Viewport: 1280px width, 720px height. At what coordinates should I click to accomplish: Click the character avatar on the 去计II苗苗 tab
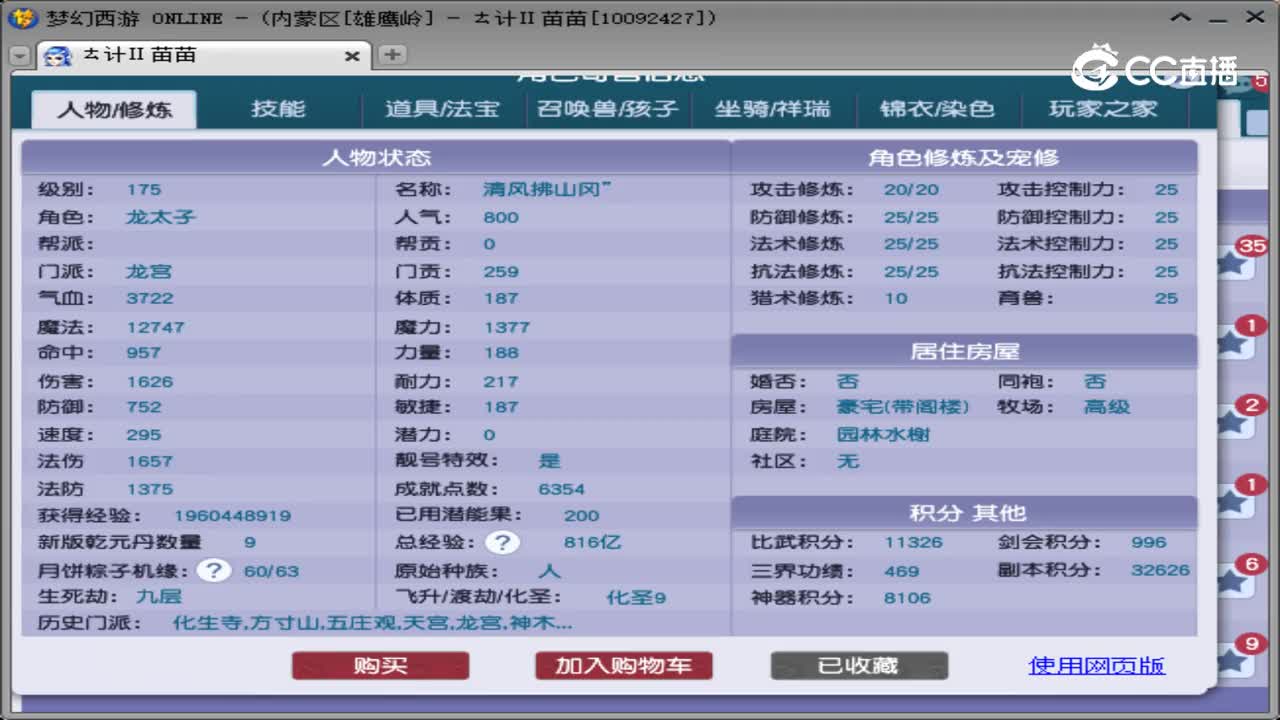pos(57,56)
